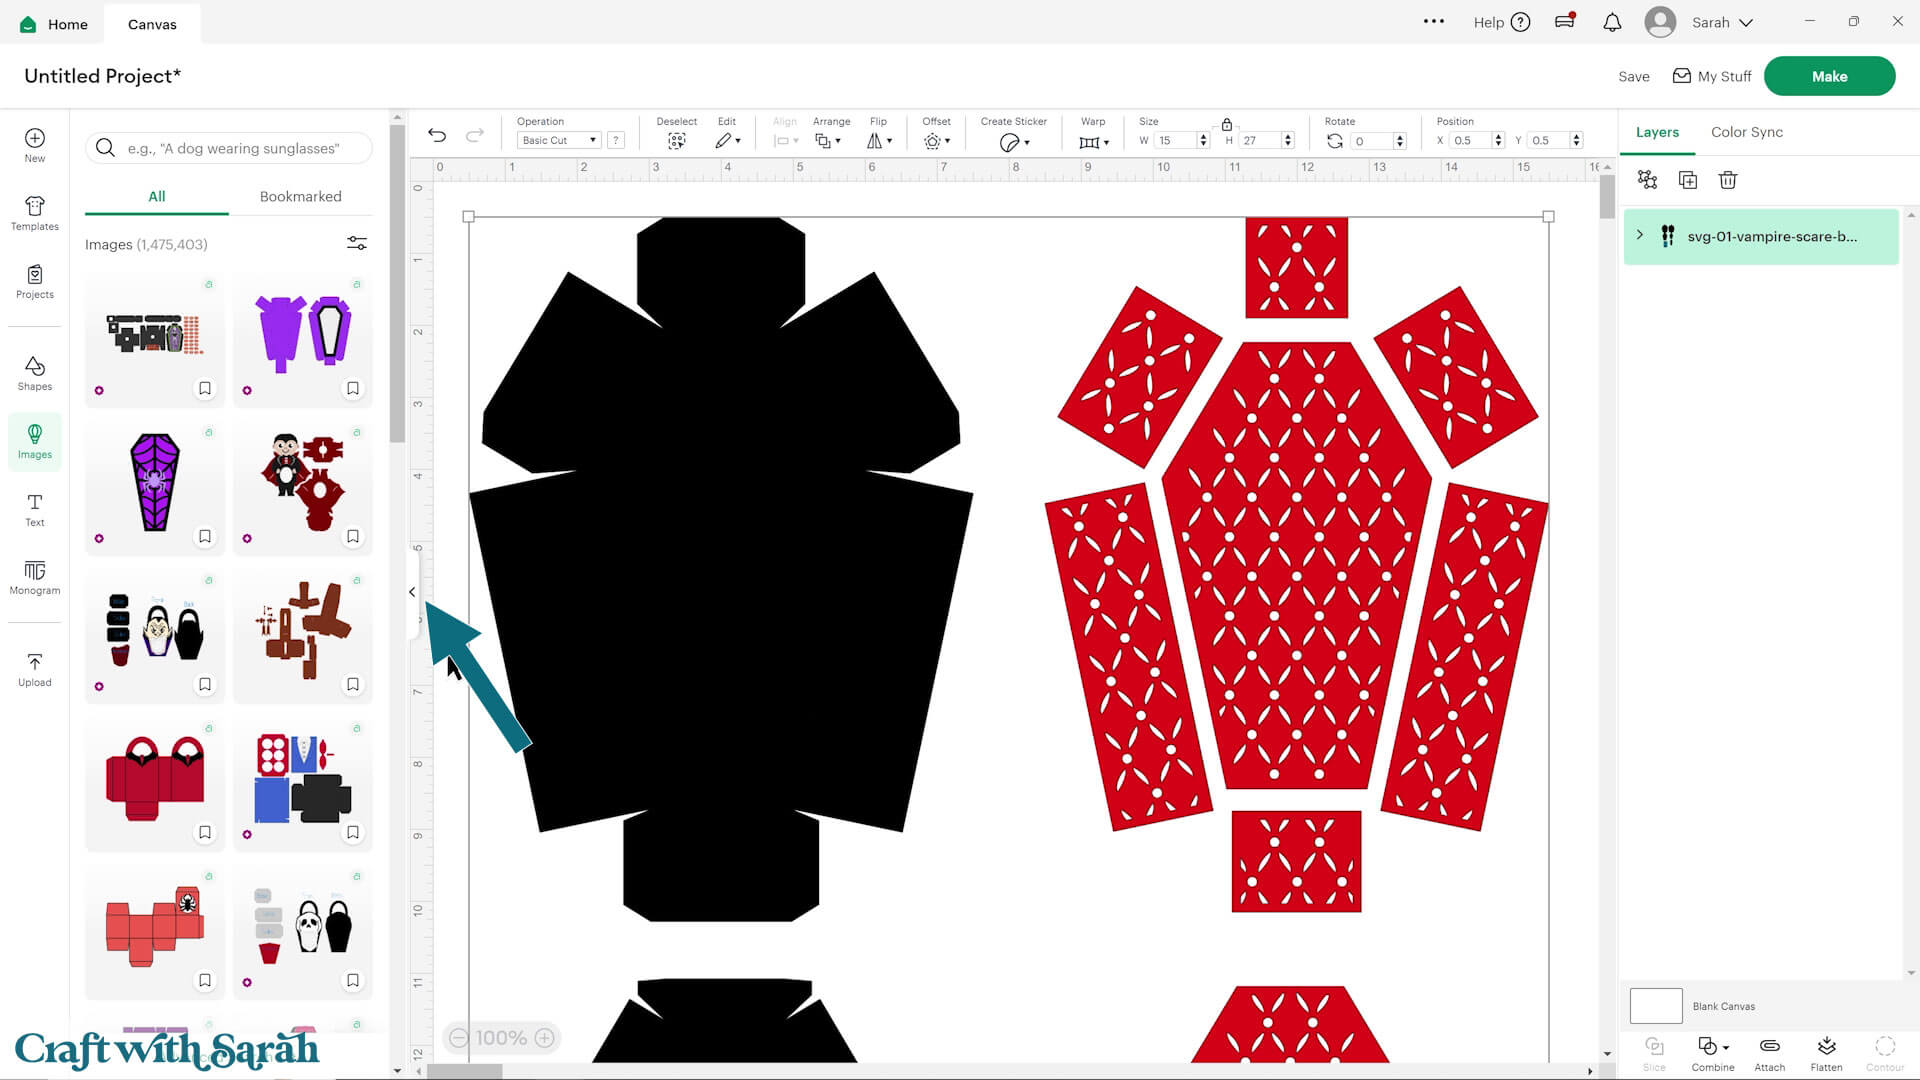Select the Text tool
The width and height of the screenshot is (1920, 1080).
pos(35,509)
